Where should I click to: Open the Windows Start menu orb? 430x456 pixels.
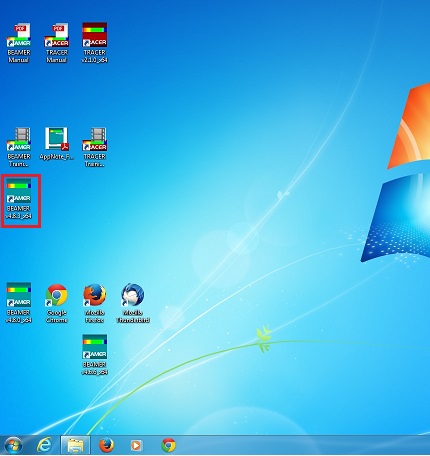pyautogui.click(x=13, y=445)
